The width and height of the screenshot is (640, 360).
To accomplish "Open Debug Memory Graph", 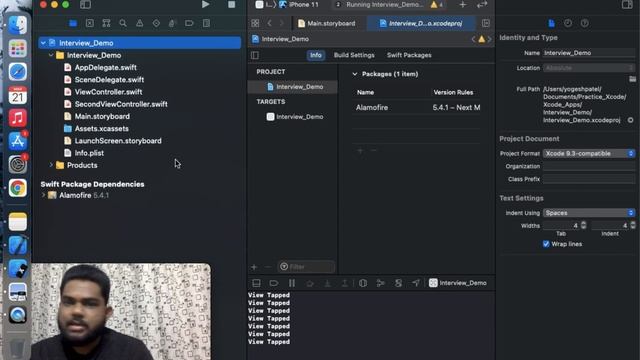I will coord(380,283).
